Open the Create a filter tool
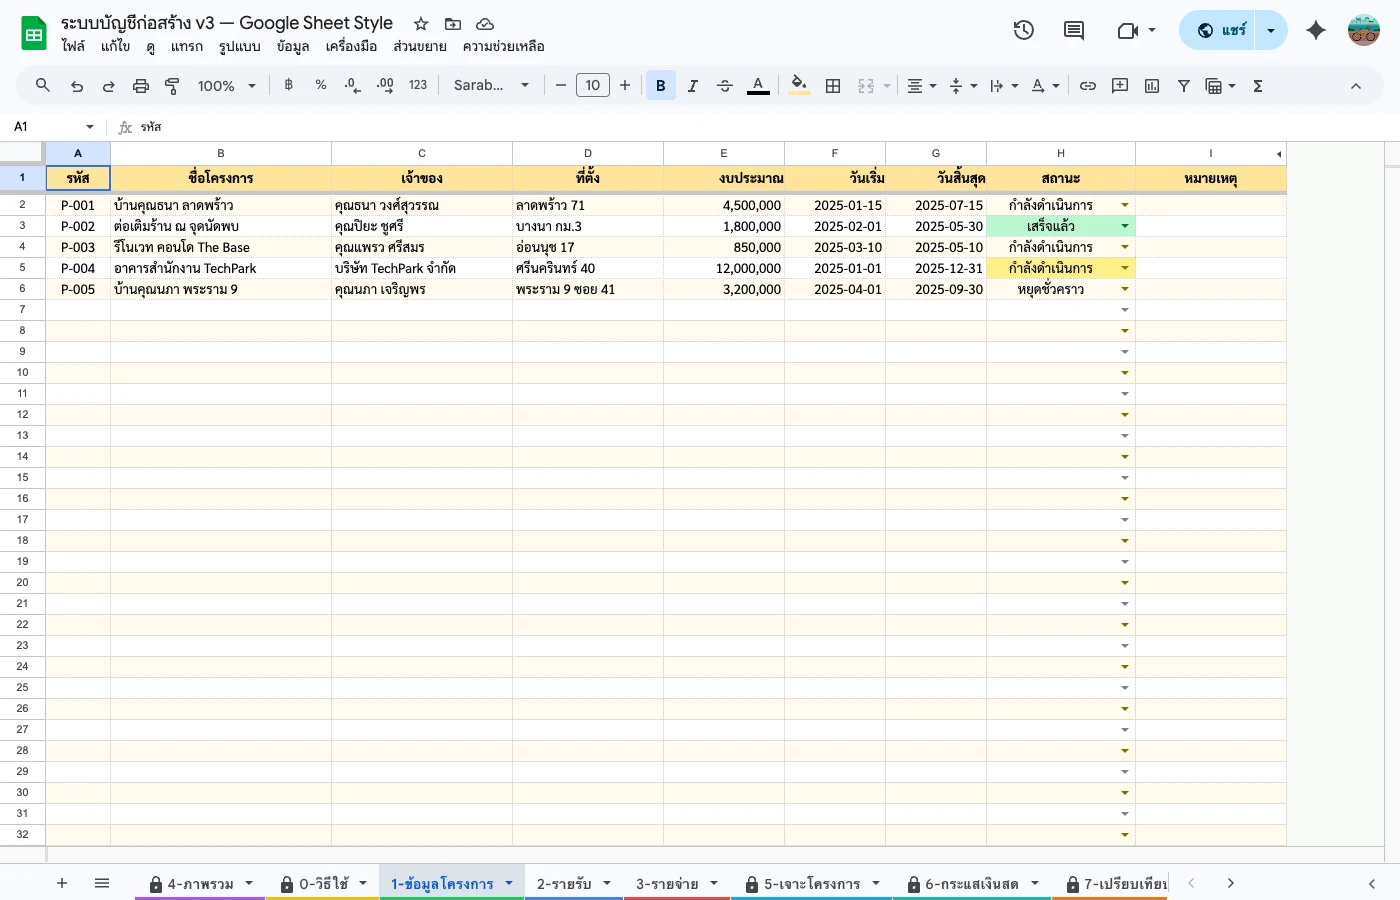Screen dimensions: 1400x900 point(1183,85)
